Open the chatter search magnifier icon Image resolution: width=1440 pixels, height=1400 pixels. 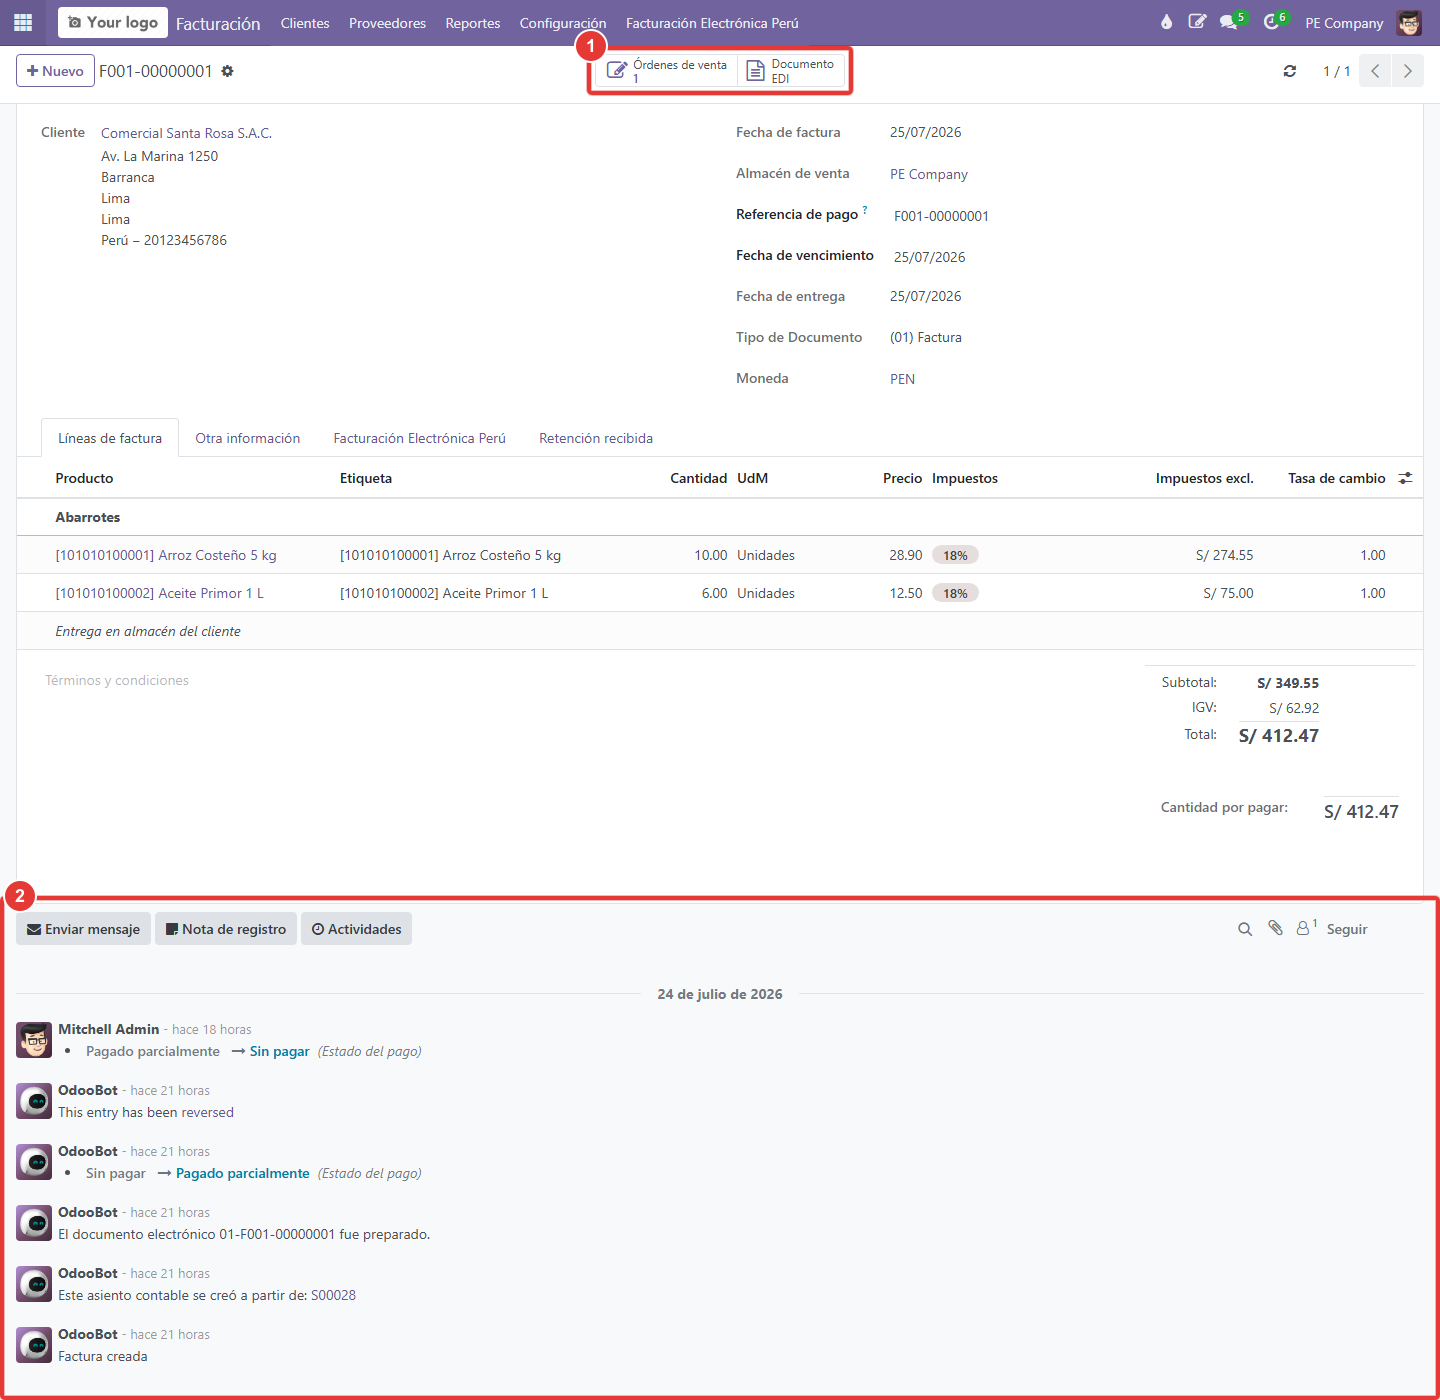(1245, 929)
